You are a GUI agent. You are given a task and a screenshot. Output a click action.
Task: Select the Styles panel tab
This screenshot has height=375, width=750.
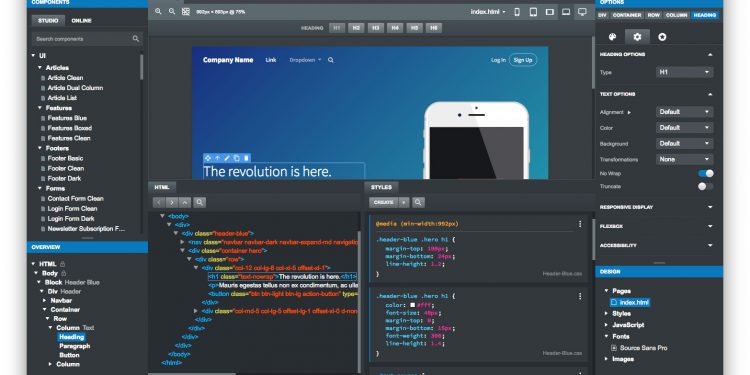point(381,187)
